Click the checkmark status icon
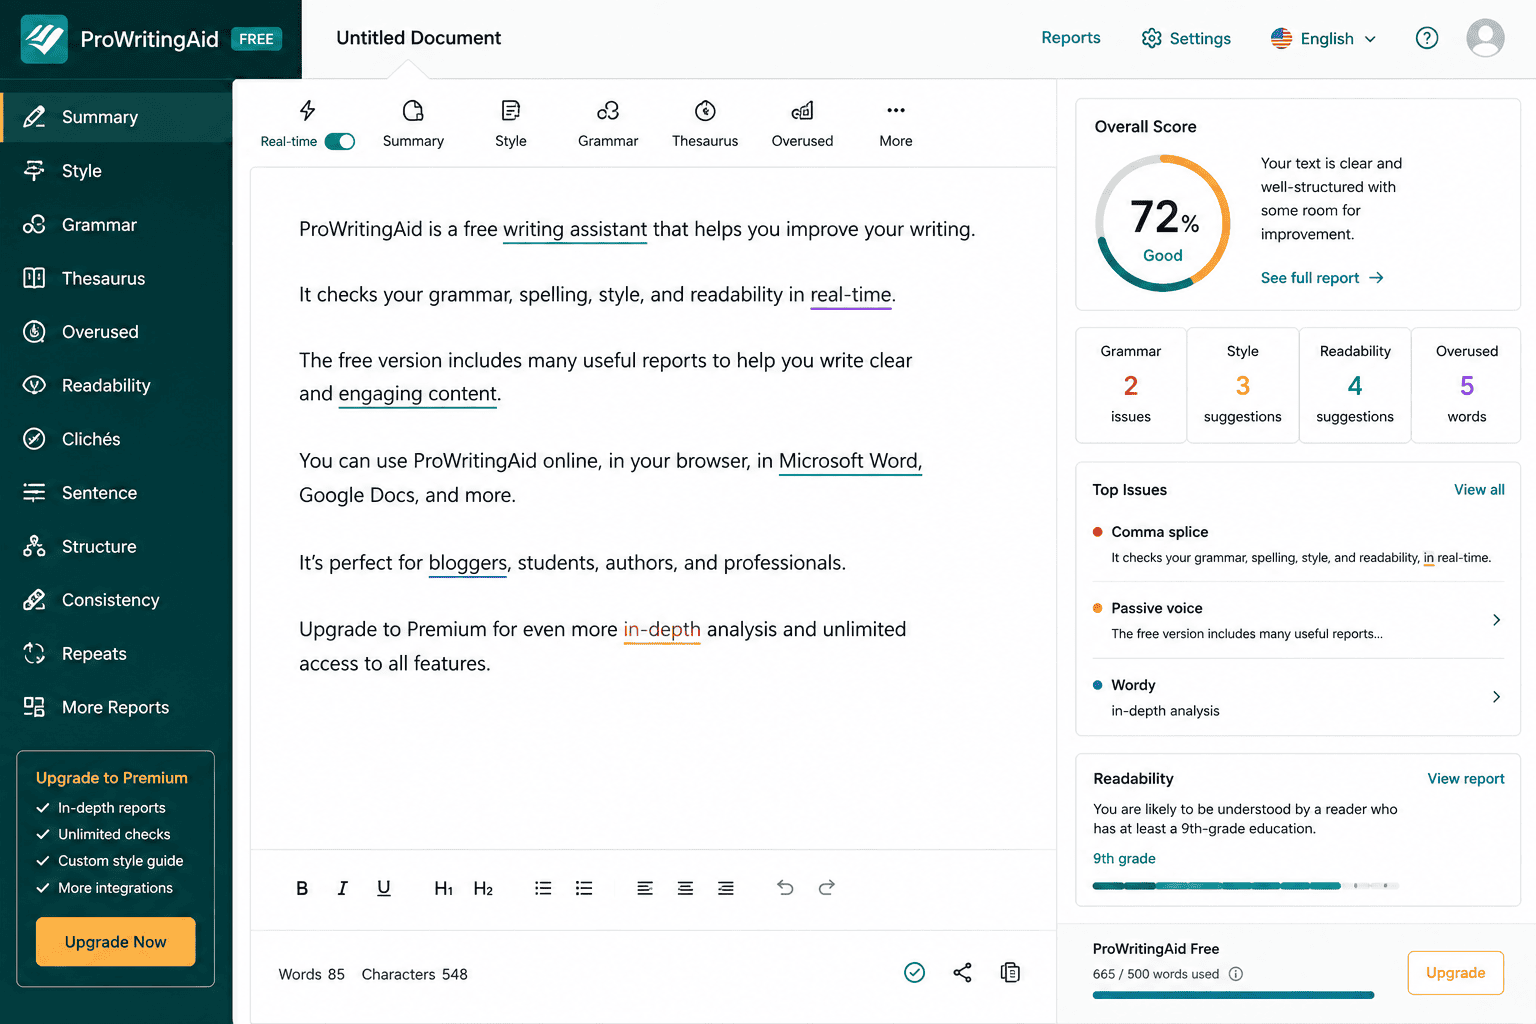Image resolution: width=1536 pixels, height=1024 pixels. (915, 972)
